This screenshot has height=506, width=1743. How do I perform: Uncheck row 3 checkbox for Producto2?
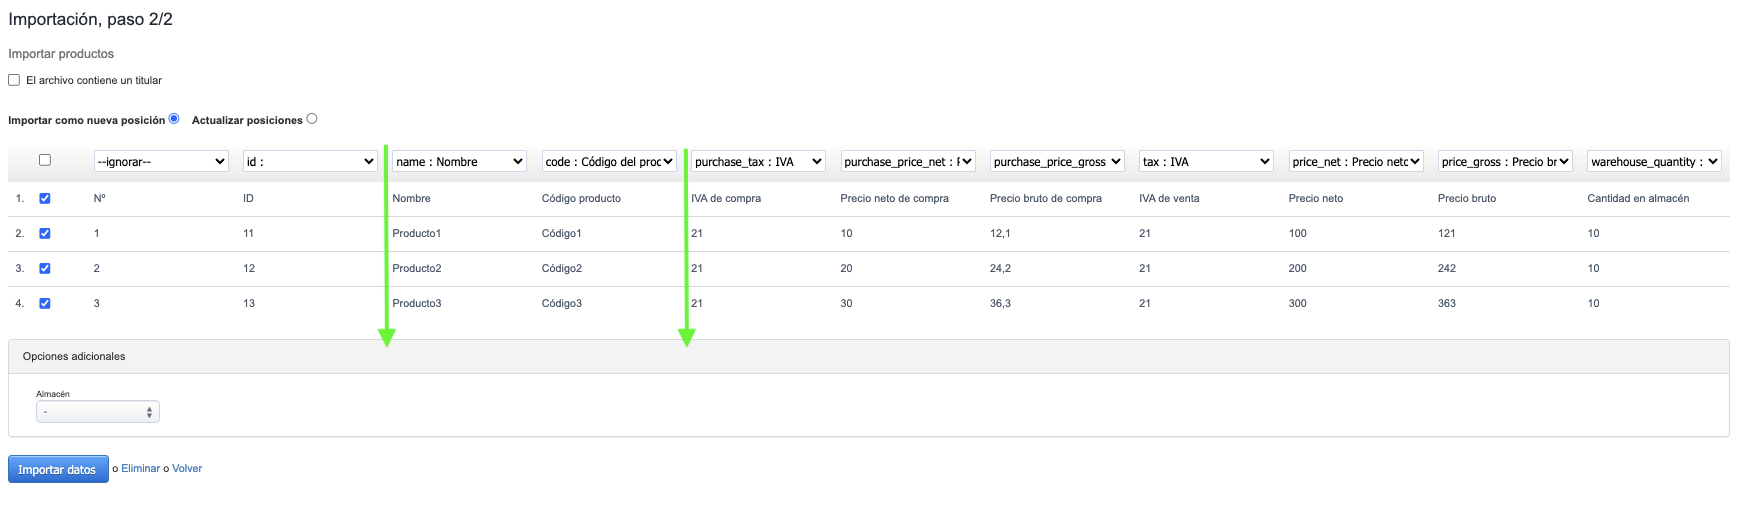click(x=45, y=268)
